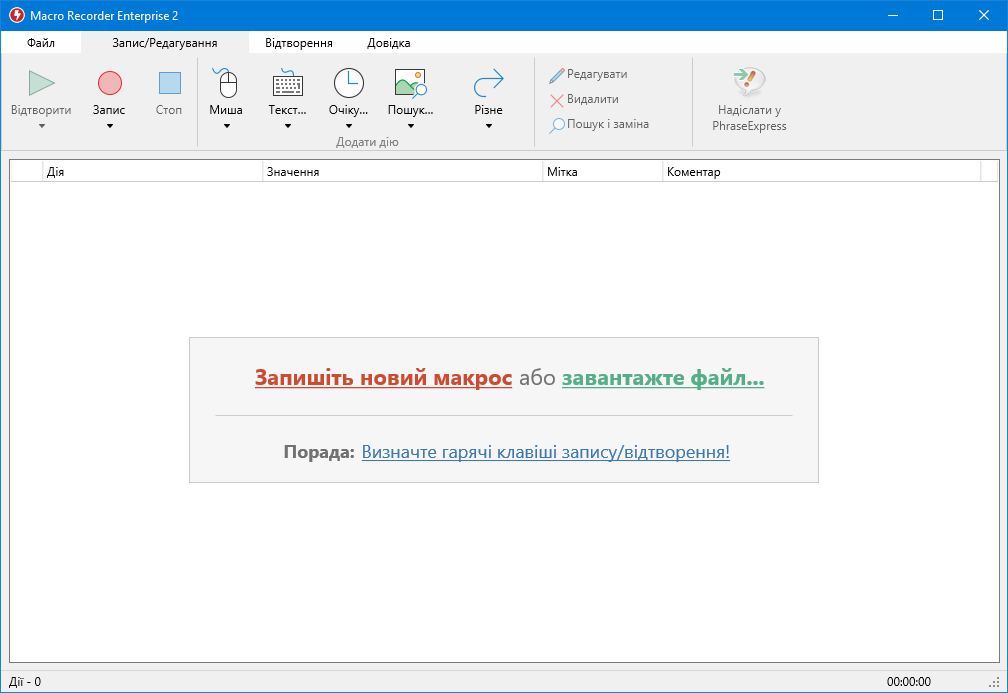Click the blue Стоп square icon
This screenshot has width=1008, height=693.
coord(169,83)
